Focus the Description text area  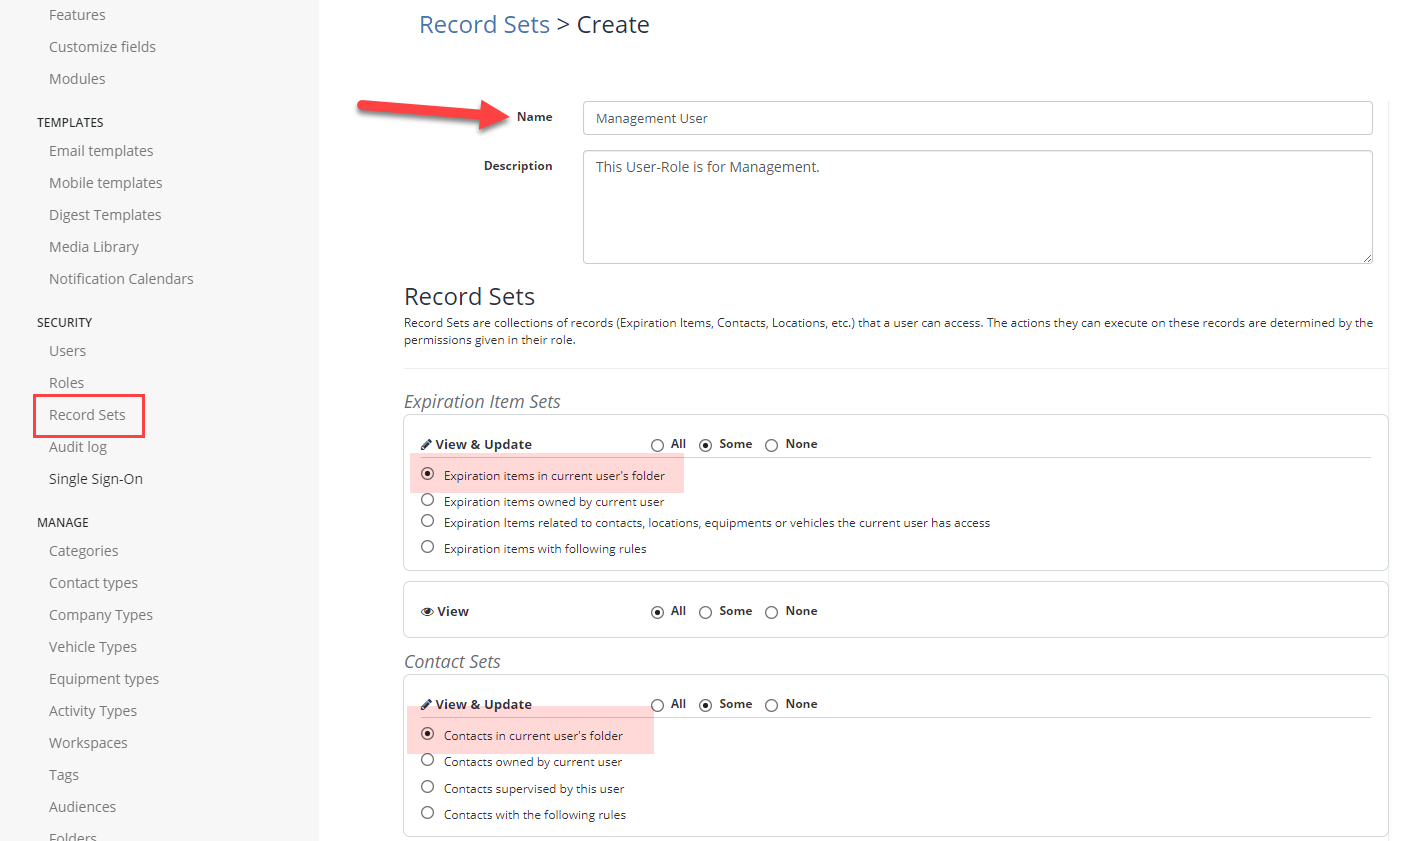pyautogui.click(x=977, y=207)
